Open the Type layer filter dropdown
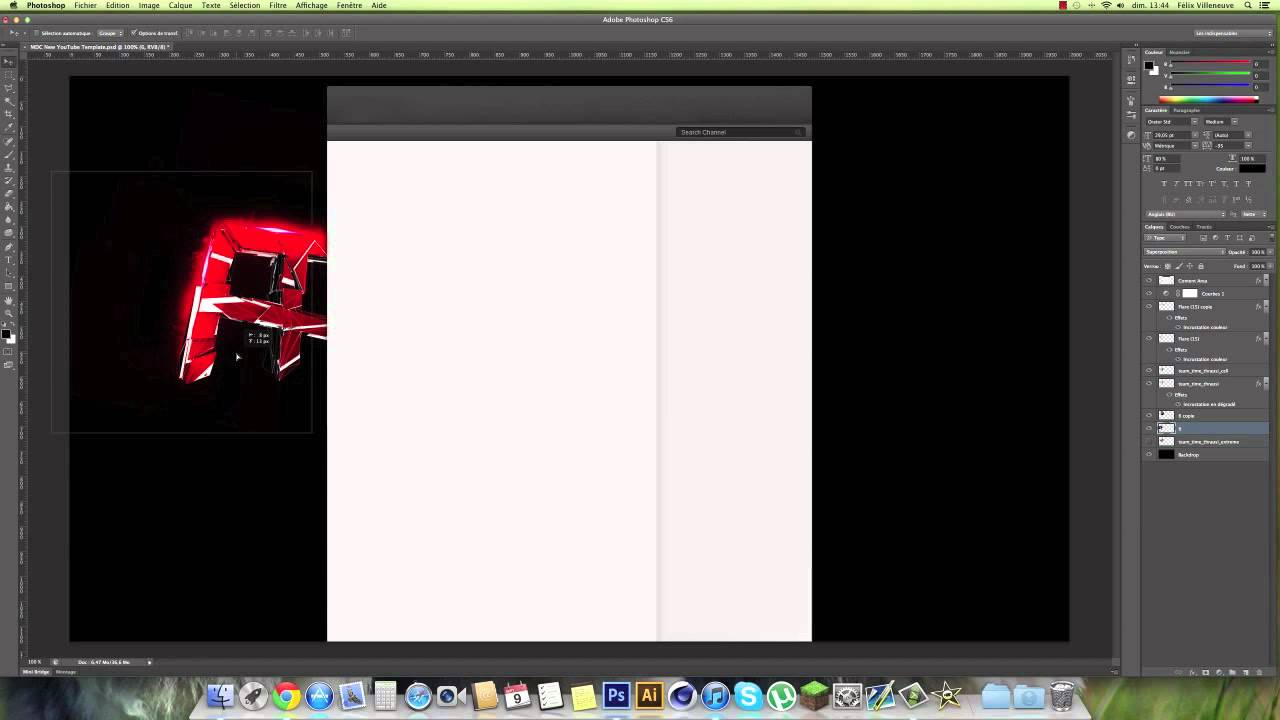1280x720 pixels. (1166, 238)
